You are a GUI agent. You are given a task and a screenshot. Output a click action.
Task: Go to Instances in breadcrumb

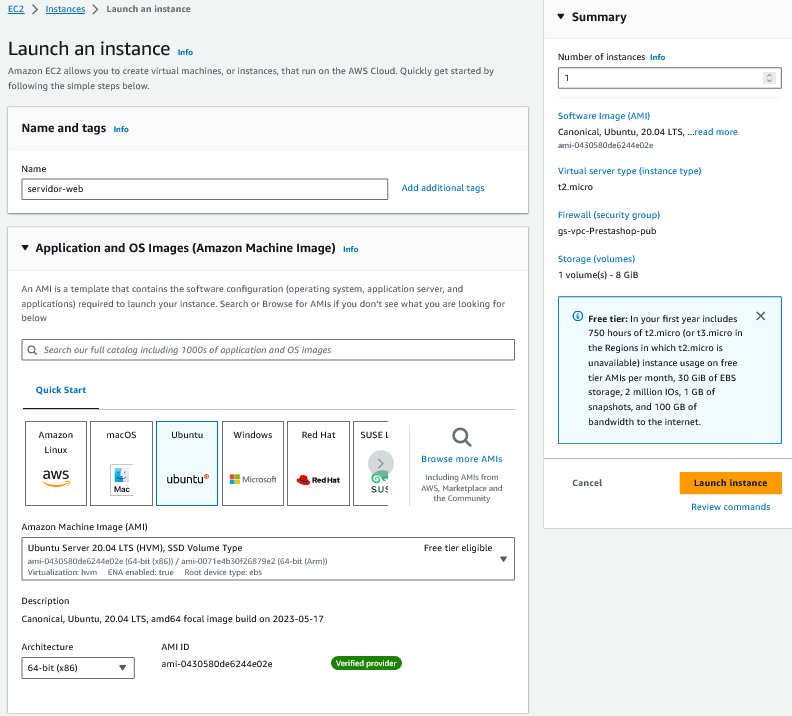(x=65, y=9)
